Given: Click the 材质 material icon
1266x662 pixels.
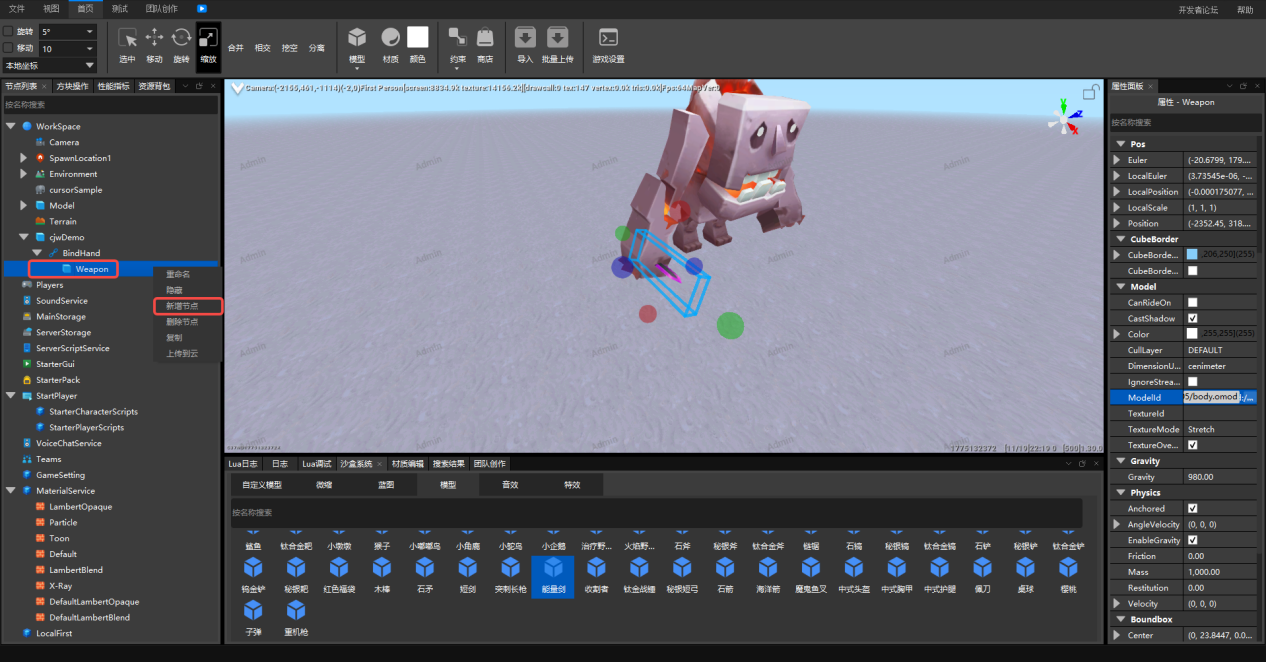Looking at the screenshot, I should 391,39.
